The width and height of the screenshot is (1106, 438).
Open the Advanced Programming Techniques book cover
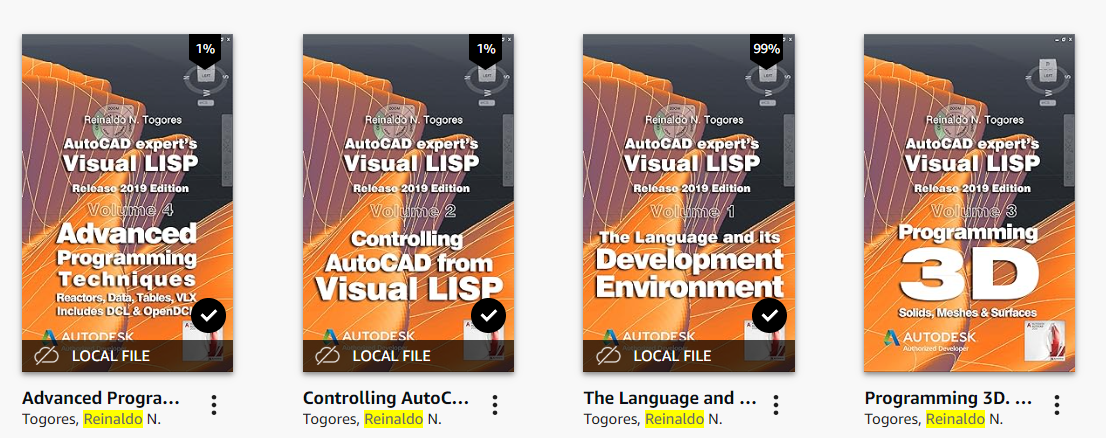click(127, 202)
